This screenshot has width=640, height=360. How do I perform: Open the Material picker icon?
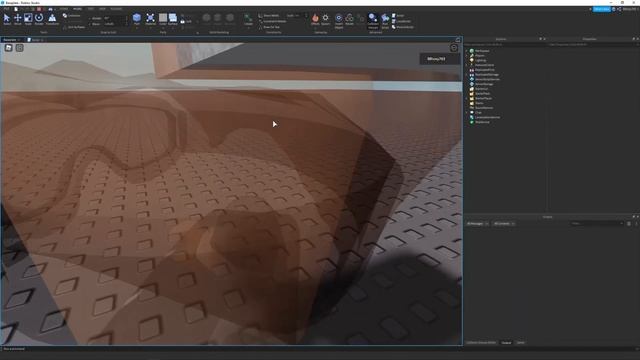point(150,19)
